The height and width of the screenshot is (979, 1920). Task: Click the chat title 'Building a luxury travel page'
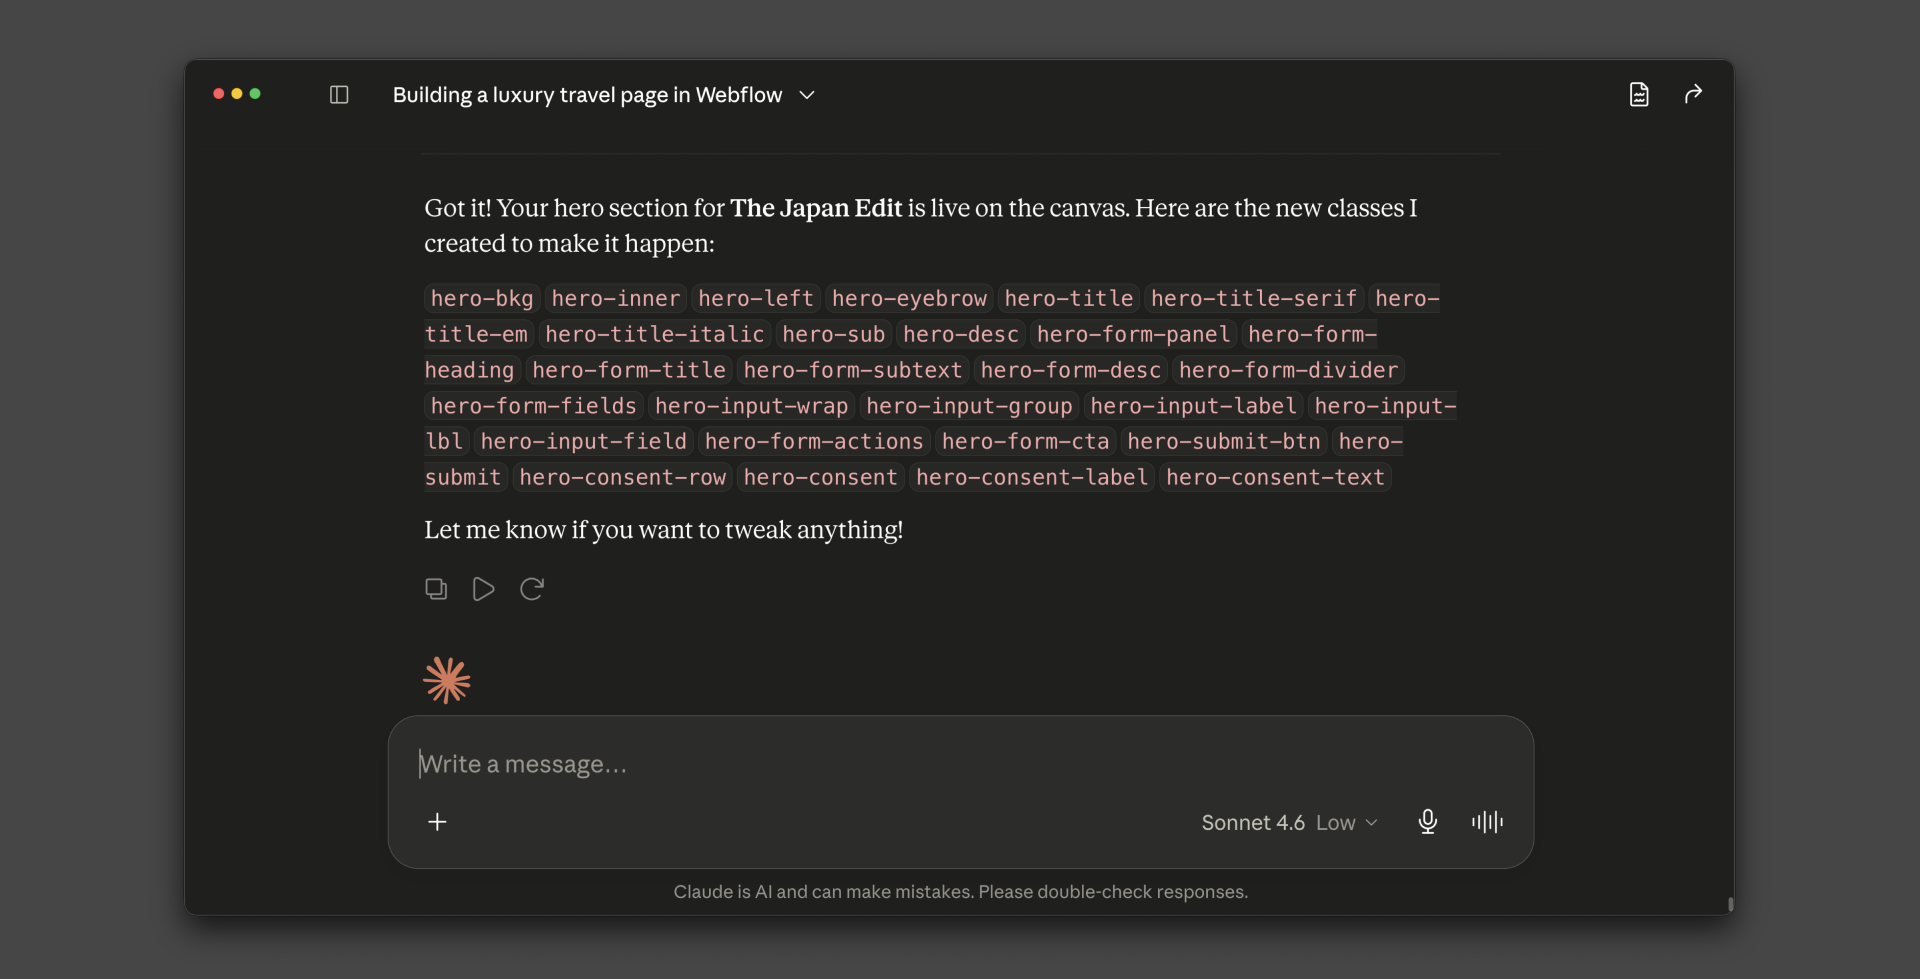[x=587, y=95]
